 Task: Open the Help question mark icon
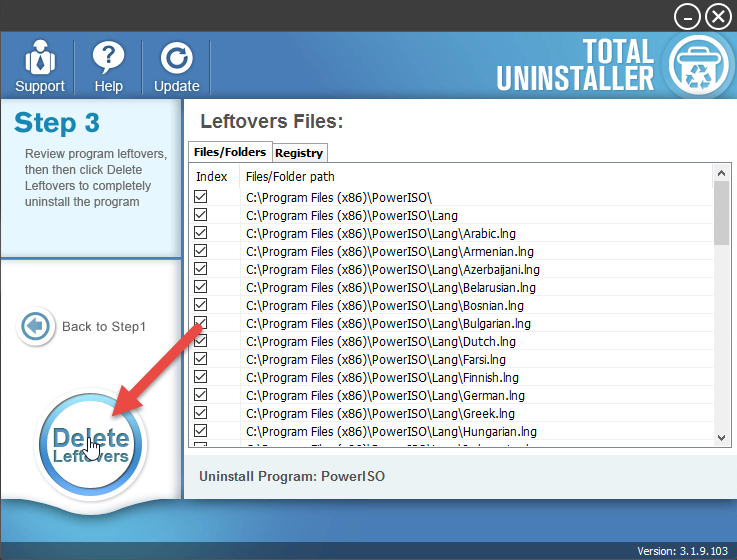click(x=108, y=57)
